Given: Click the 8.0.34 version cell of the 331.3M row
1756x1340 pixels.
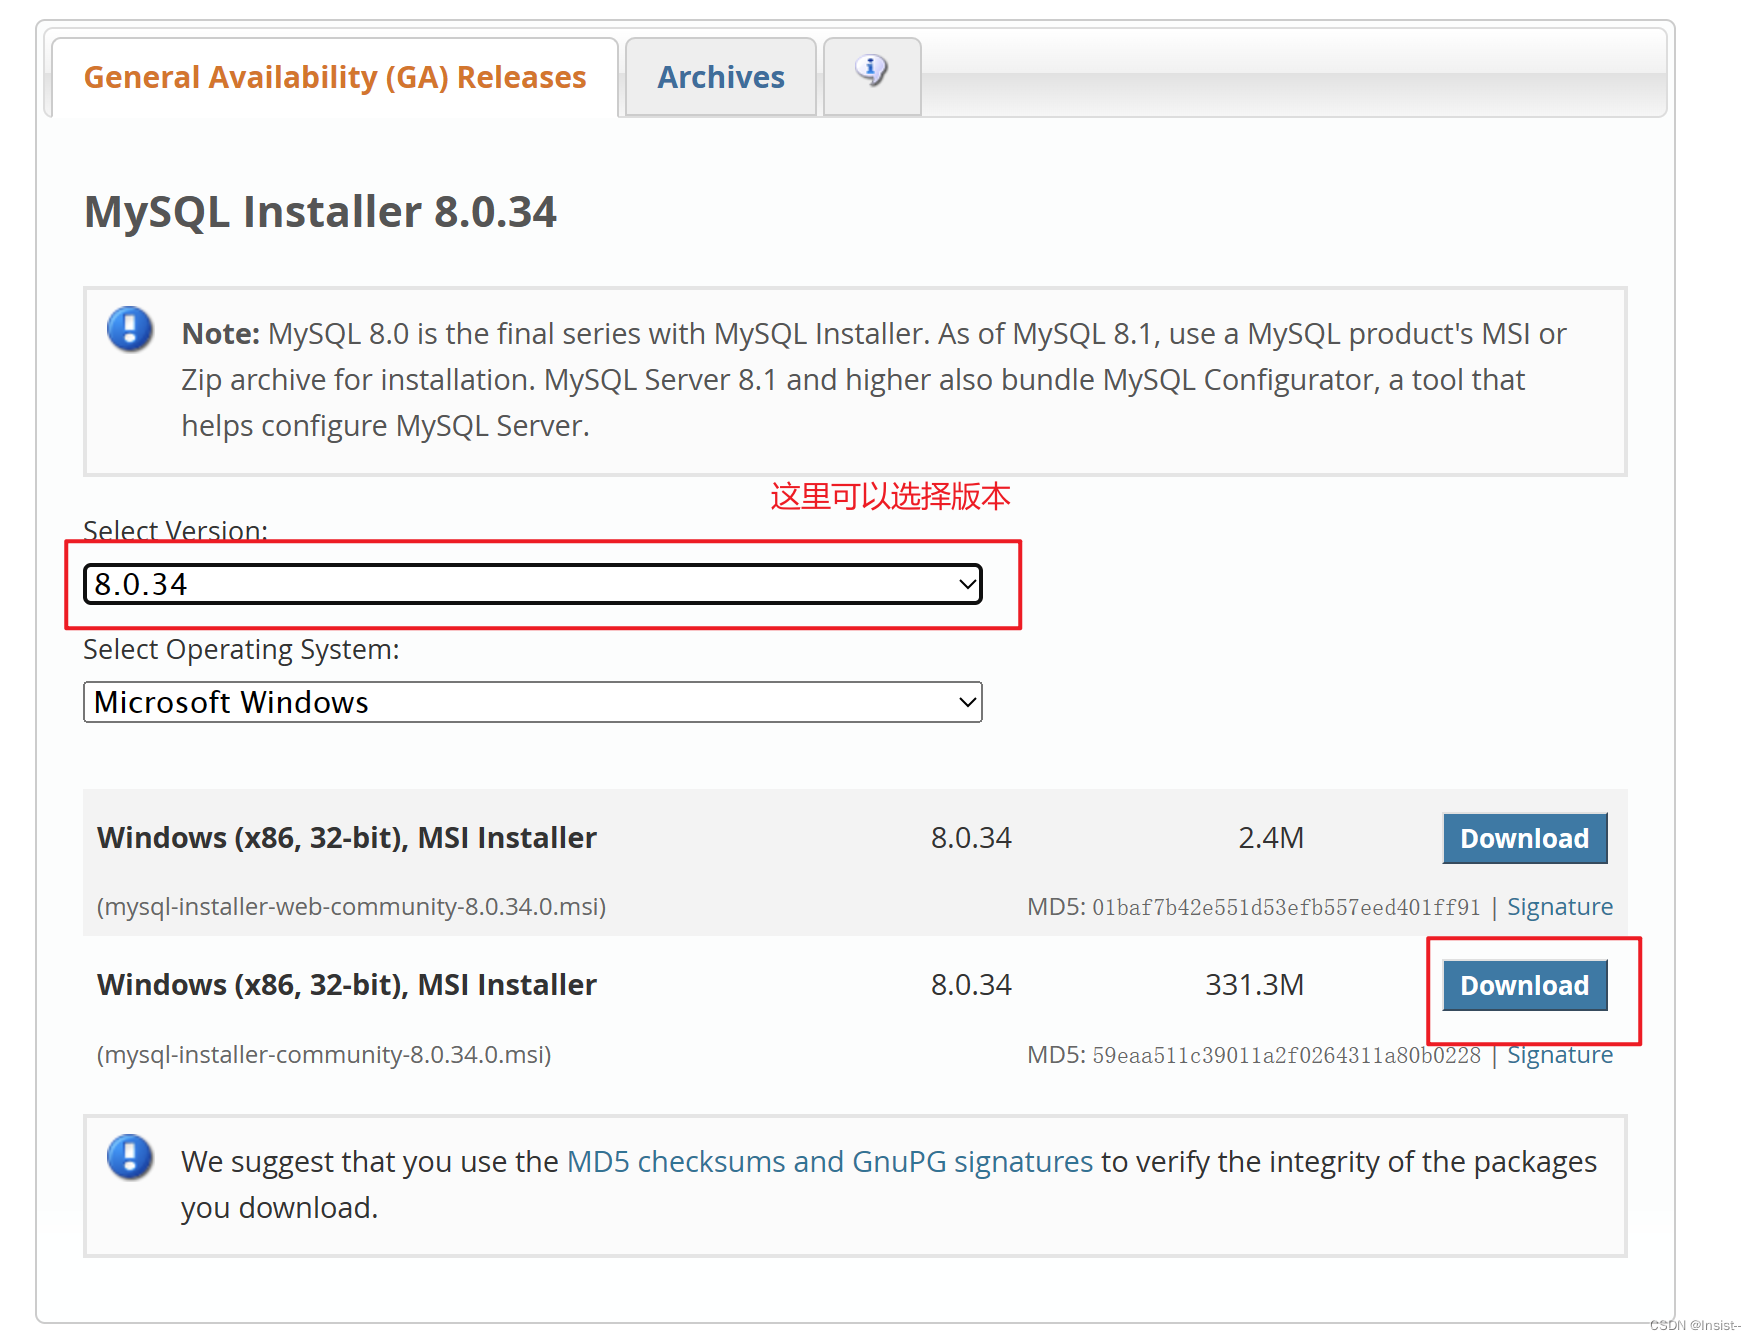Looking at the screenshot, I should tap(971, 985).
